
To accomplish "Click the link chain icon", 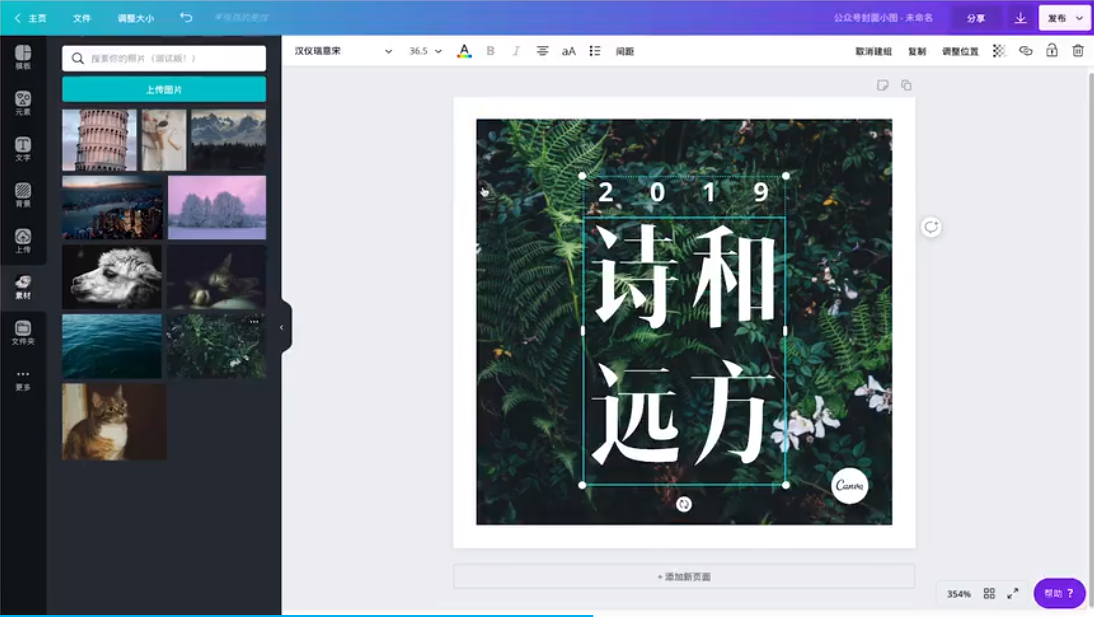I will pyautogui.click(x=1026, y=51).
